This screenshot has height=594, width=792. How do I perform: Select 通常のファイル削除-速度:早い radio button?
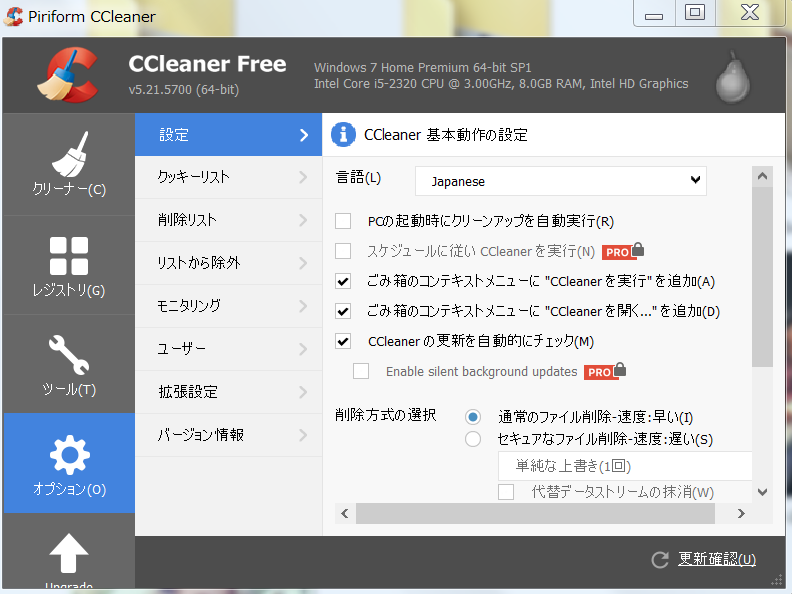coord(473,417)
